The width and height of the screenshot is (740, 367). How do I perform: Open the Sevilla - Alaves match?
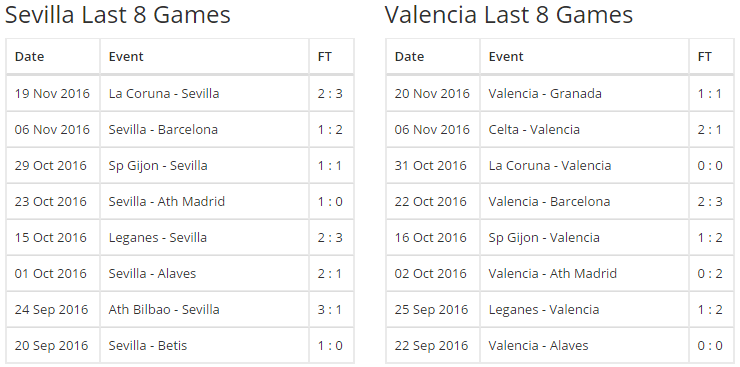point(152,274)
